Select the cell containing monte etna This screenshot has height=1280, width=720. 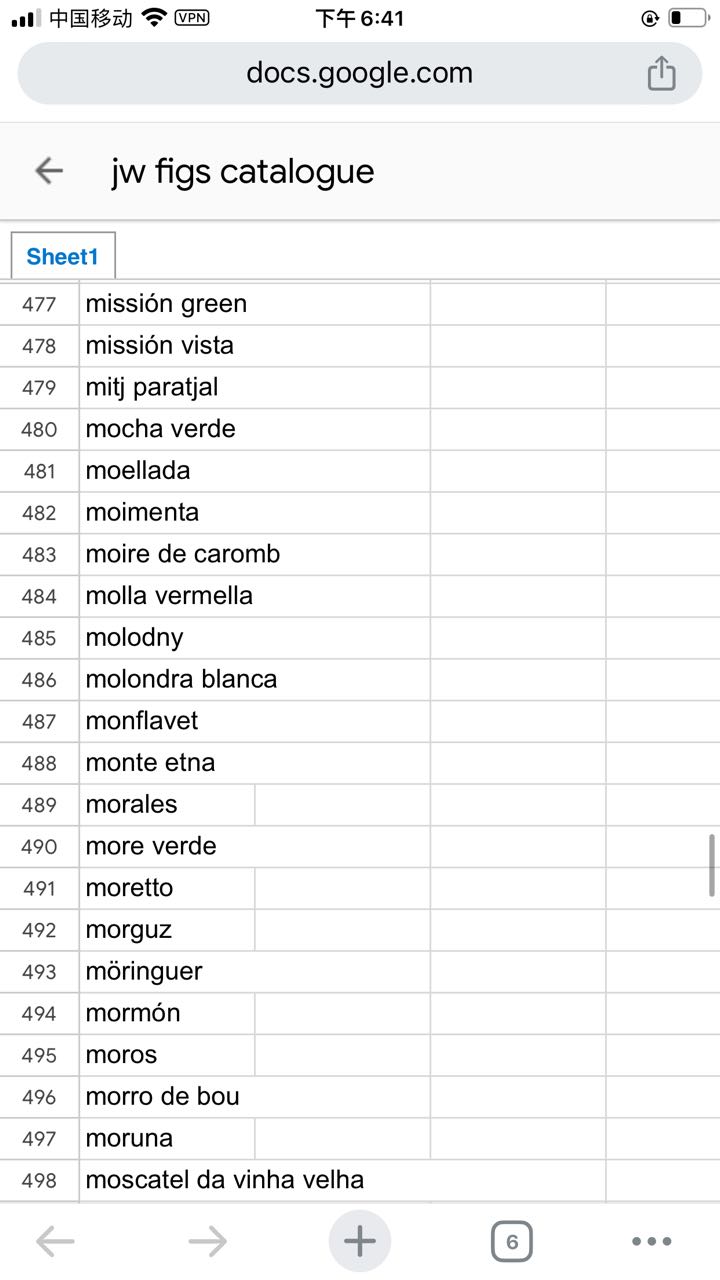[255, 763]
